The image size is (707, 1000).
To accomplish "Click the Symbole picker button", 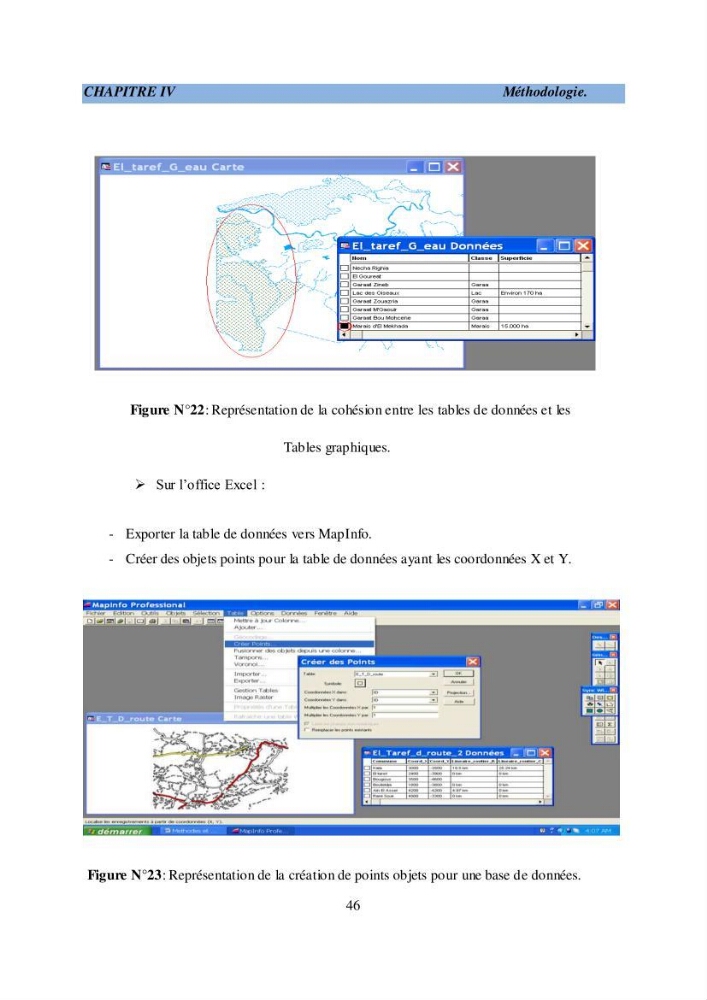I will click(360, 683).
